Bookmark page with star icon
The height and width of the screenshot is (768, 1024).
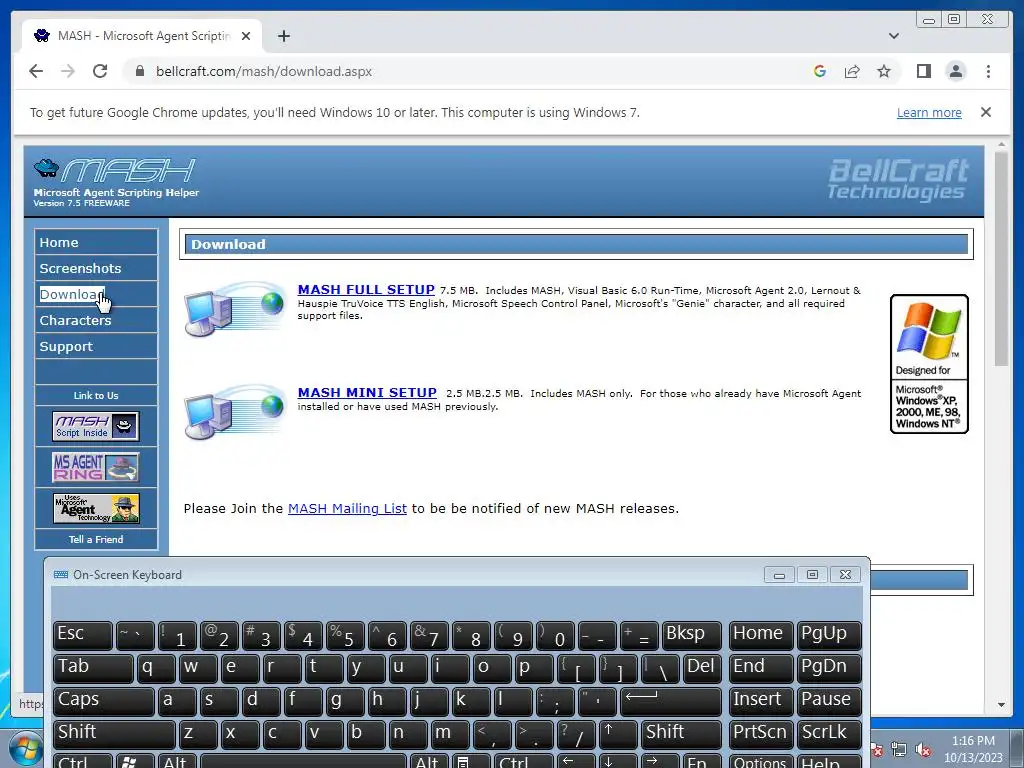[x=884, y=71]
